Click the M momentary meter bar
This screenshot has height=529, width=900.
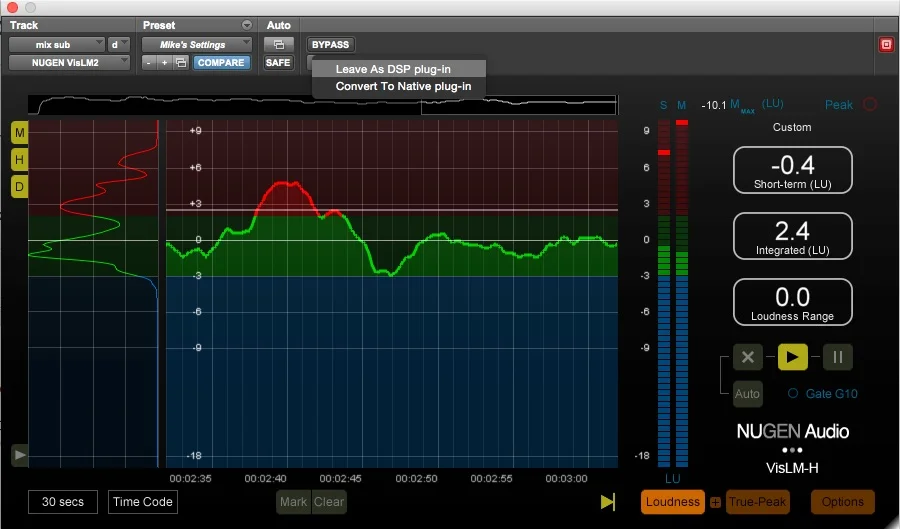pos(682,293)
